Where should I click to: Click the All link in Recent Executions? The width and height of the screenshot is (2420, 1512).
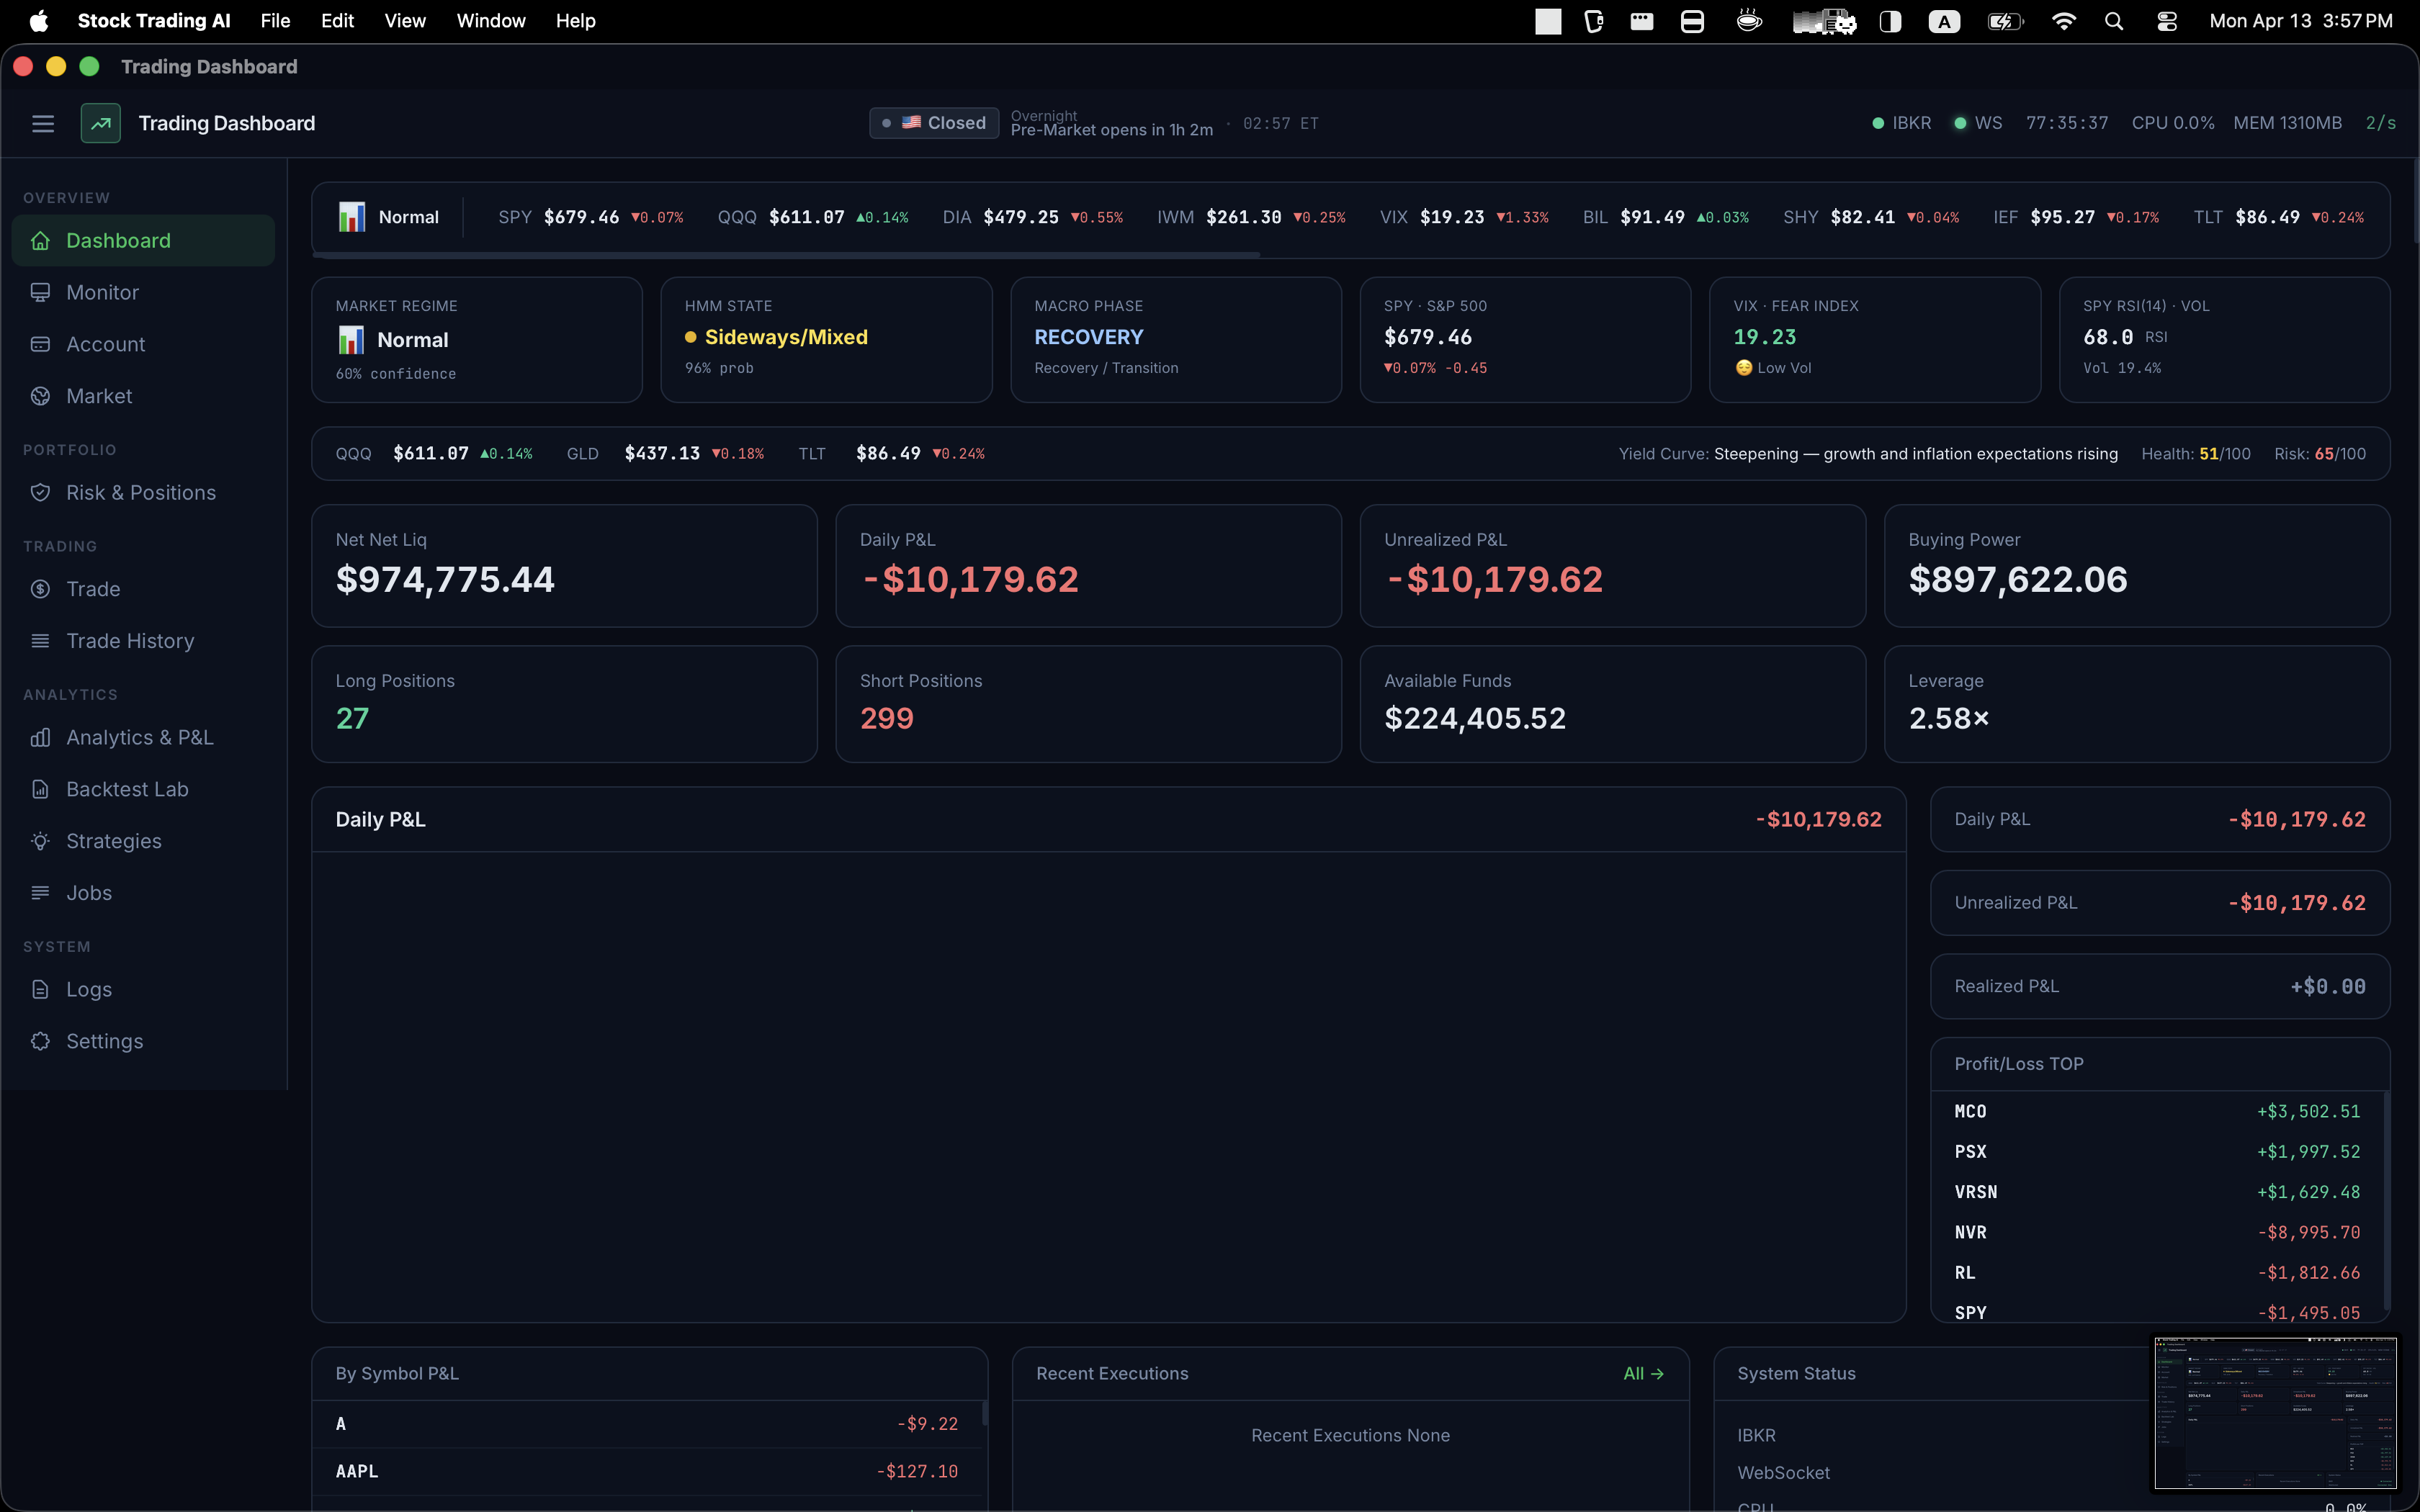(x=1643, y=1373)
